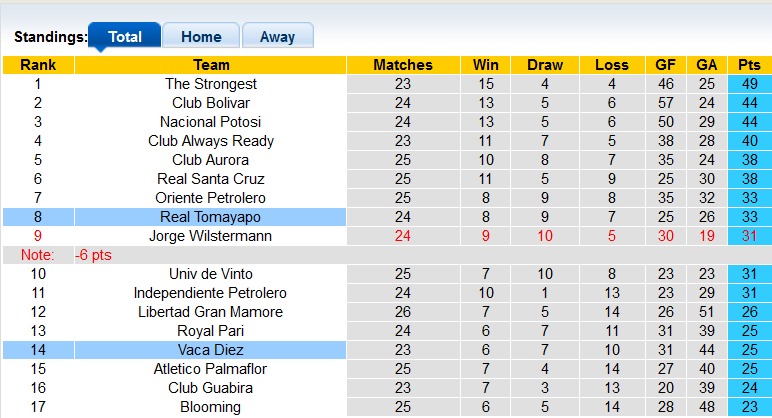Click Nacional Potosi team entry

(x=211, y=122)
